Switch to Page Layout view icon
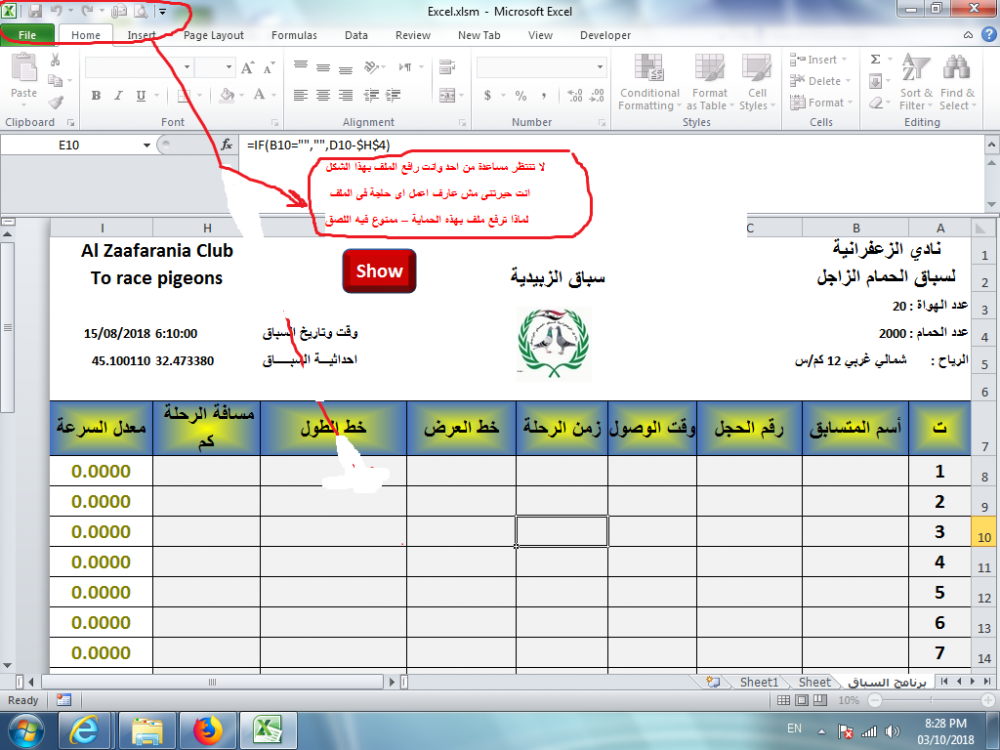1000x750 pixels. 802,700
